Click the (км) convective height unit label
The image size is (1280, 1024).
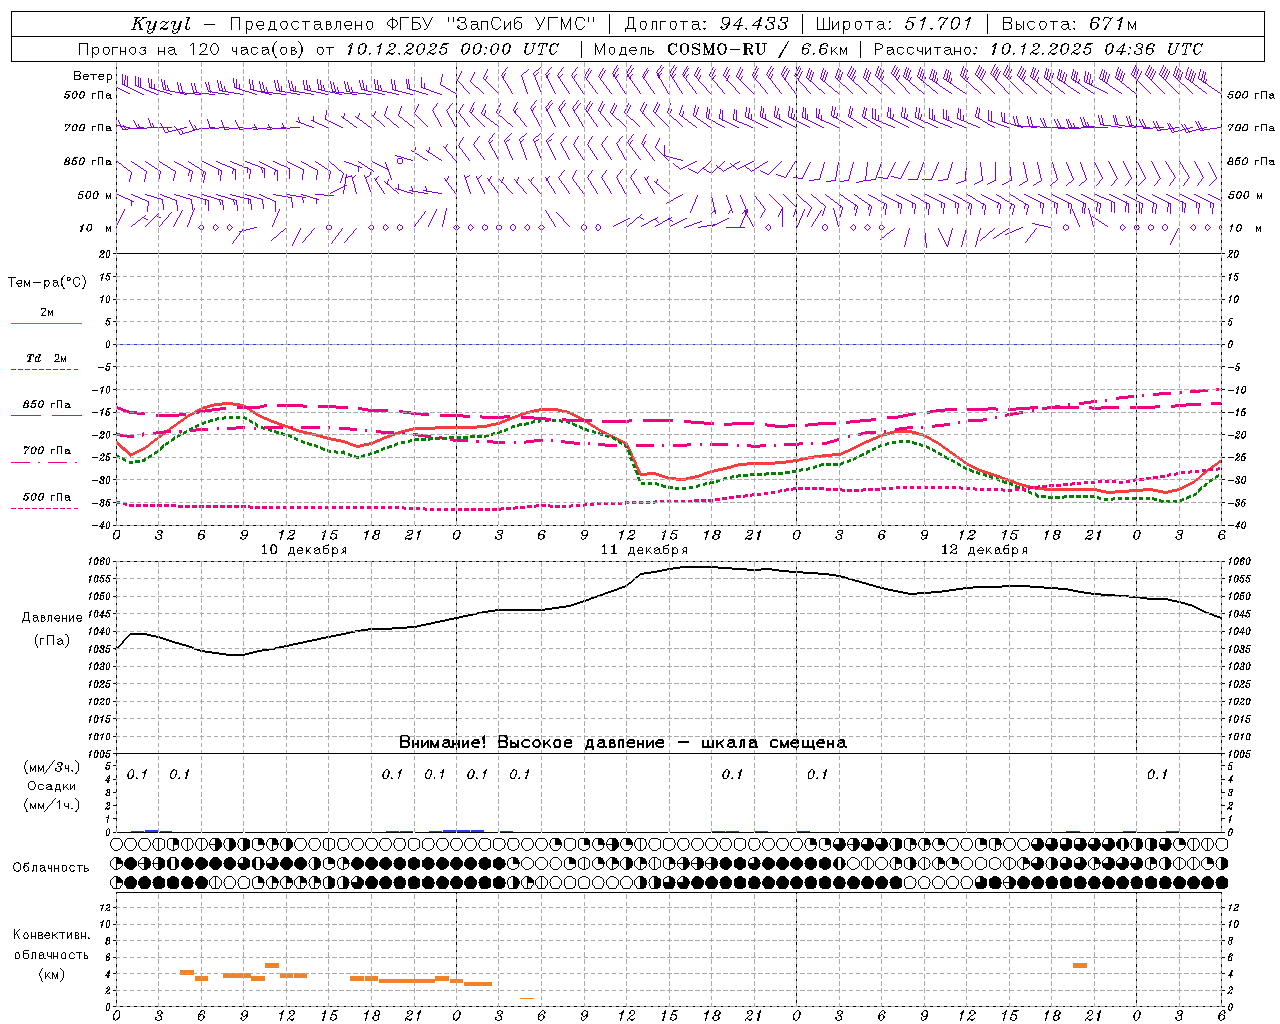coord(51,974)
